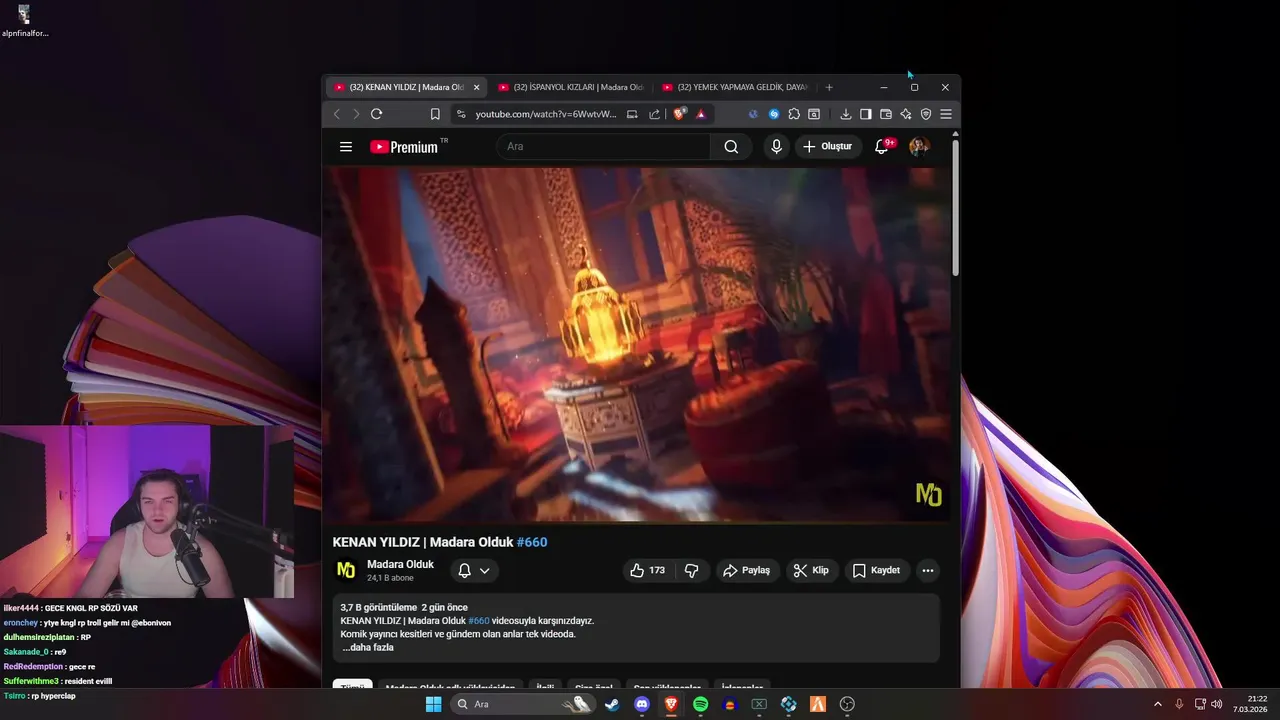Image resolution: width=1280 pixels, height=720 pixels.
Task: Open Spotify from the taskbar
Action: pyautogui.click(x=701, y=704)
